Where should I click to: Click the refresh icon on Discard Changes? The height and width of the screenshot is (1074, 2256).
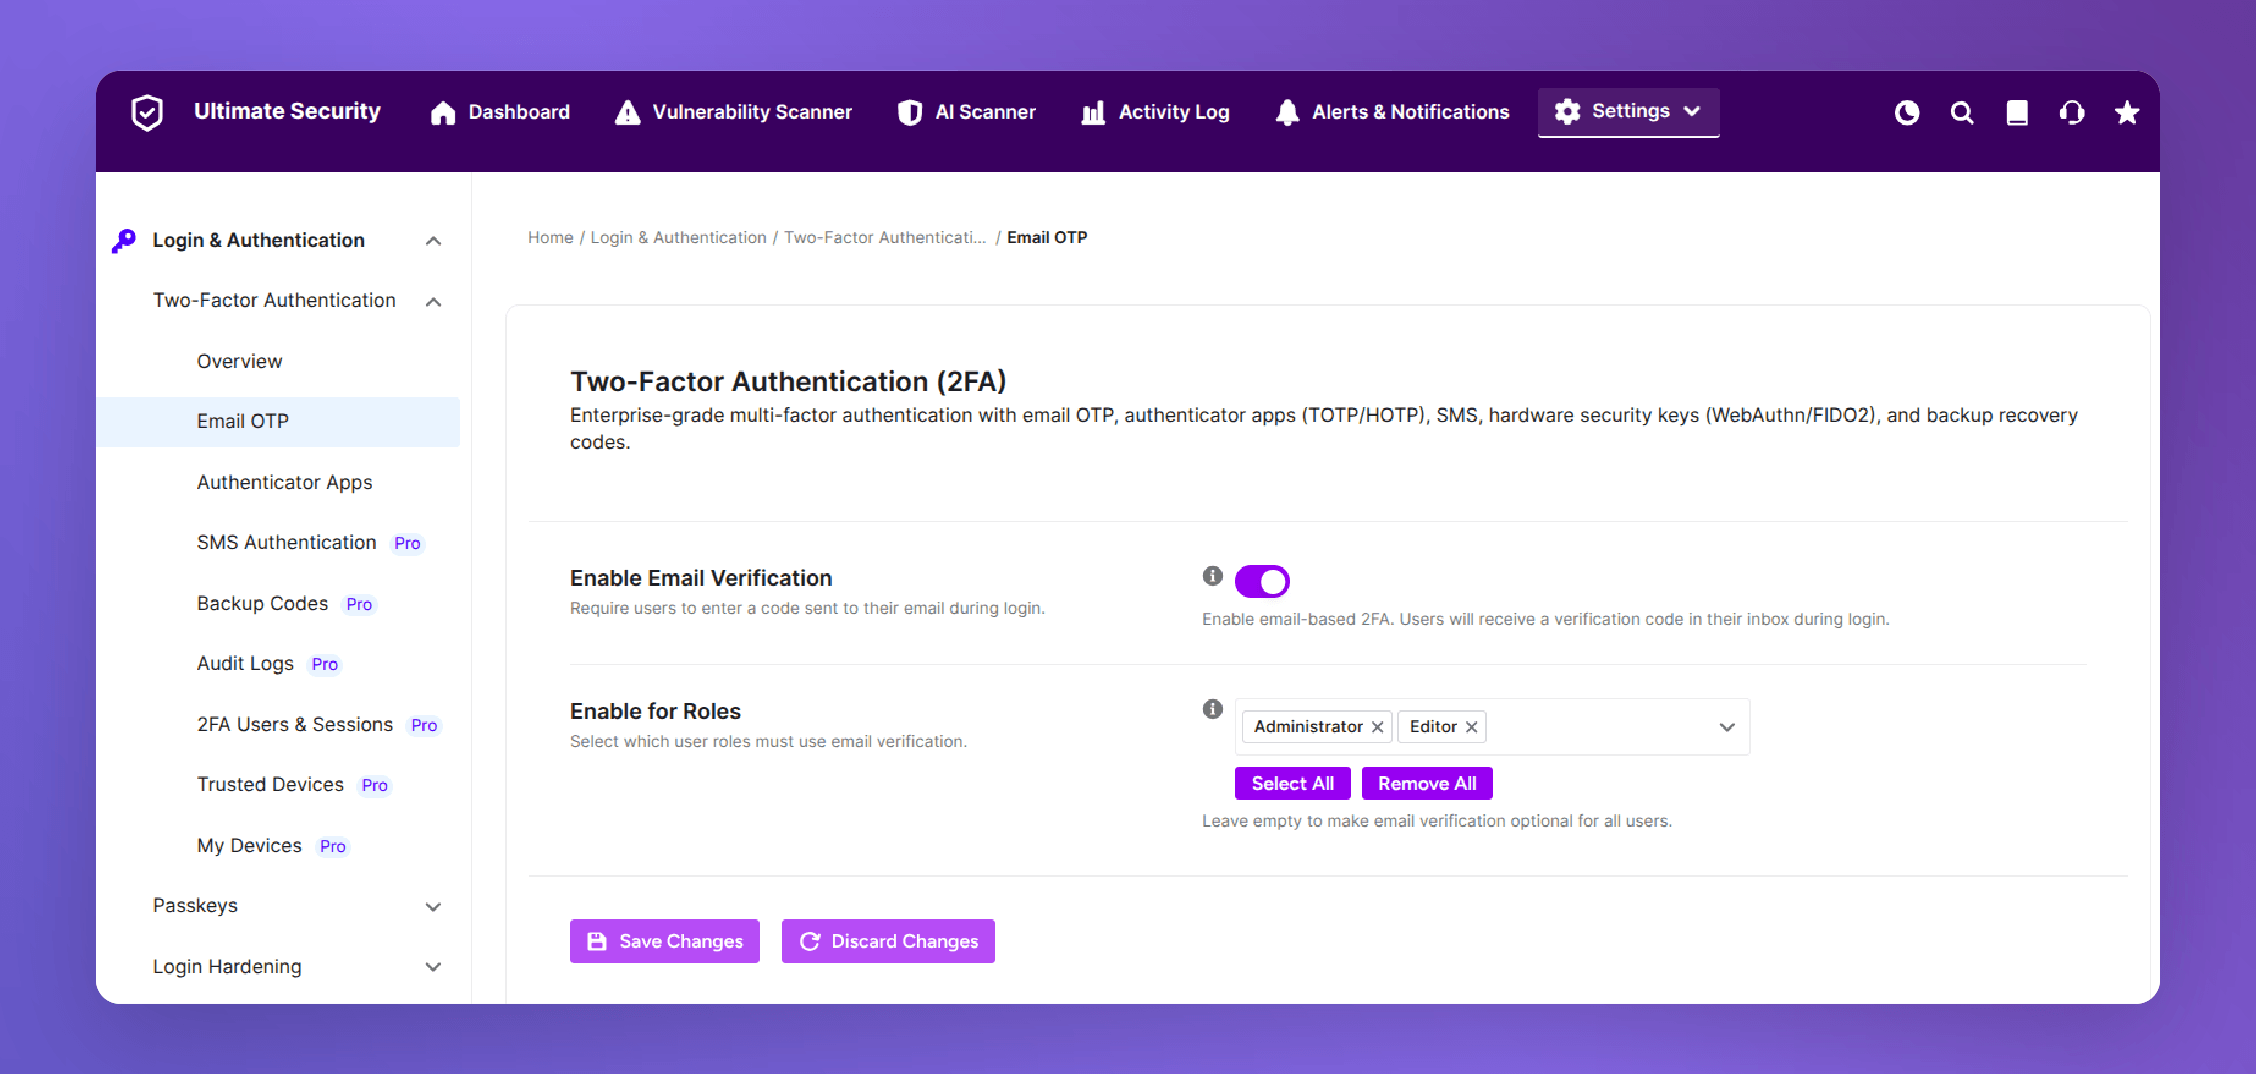click(810, 941)
